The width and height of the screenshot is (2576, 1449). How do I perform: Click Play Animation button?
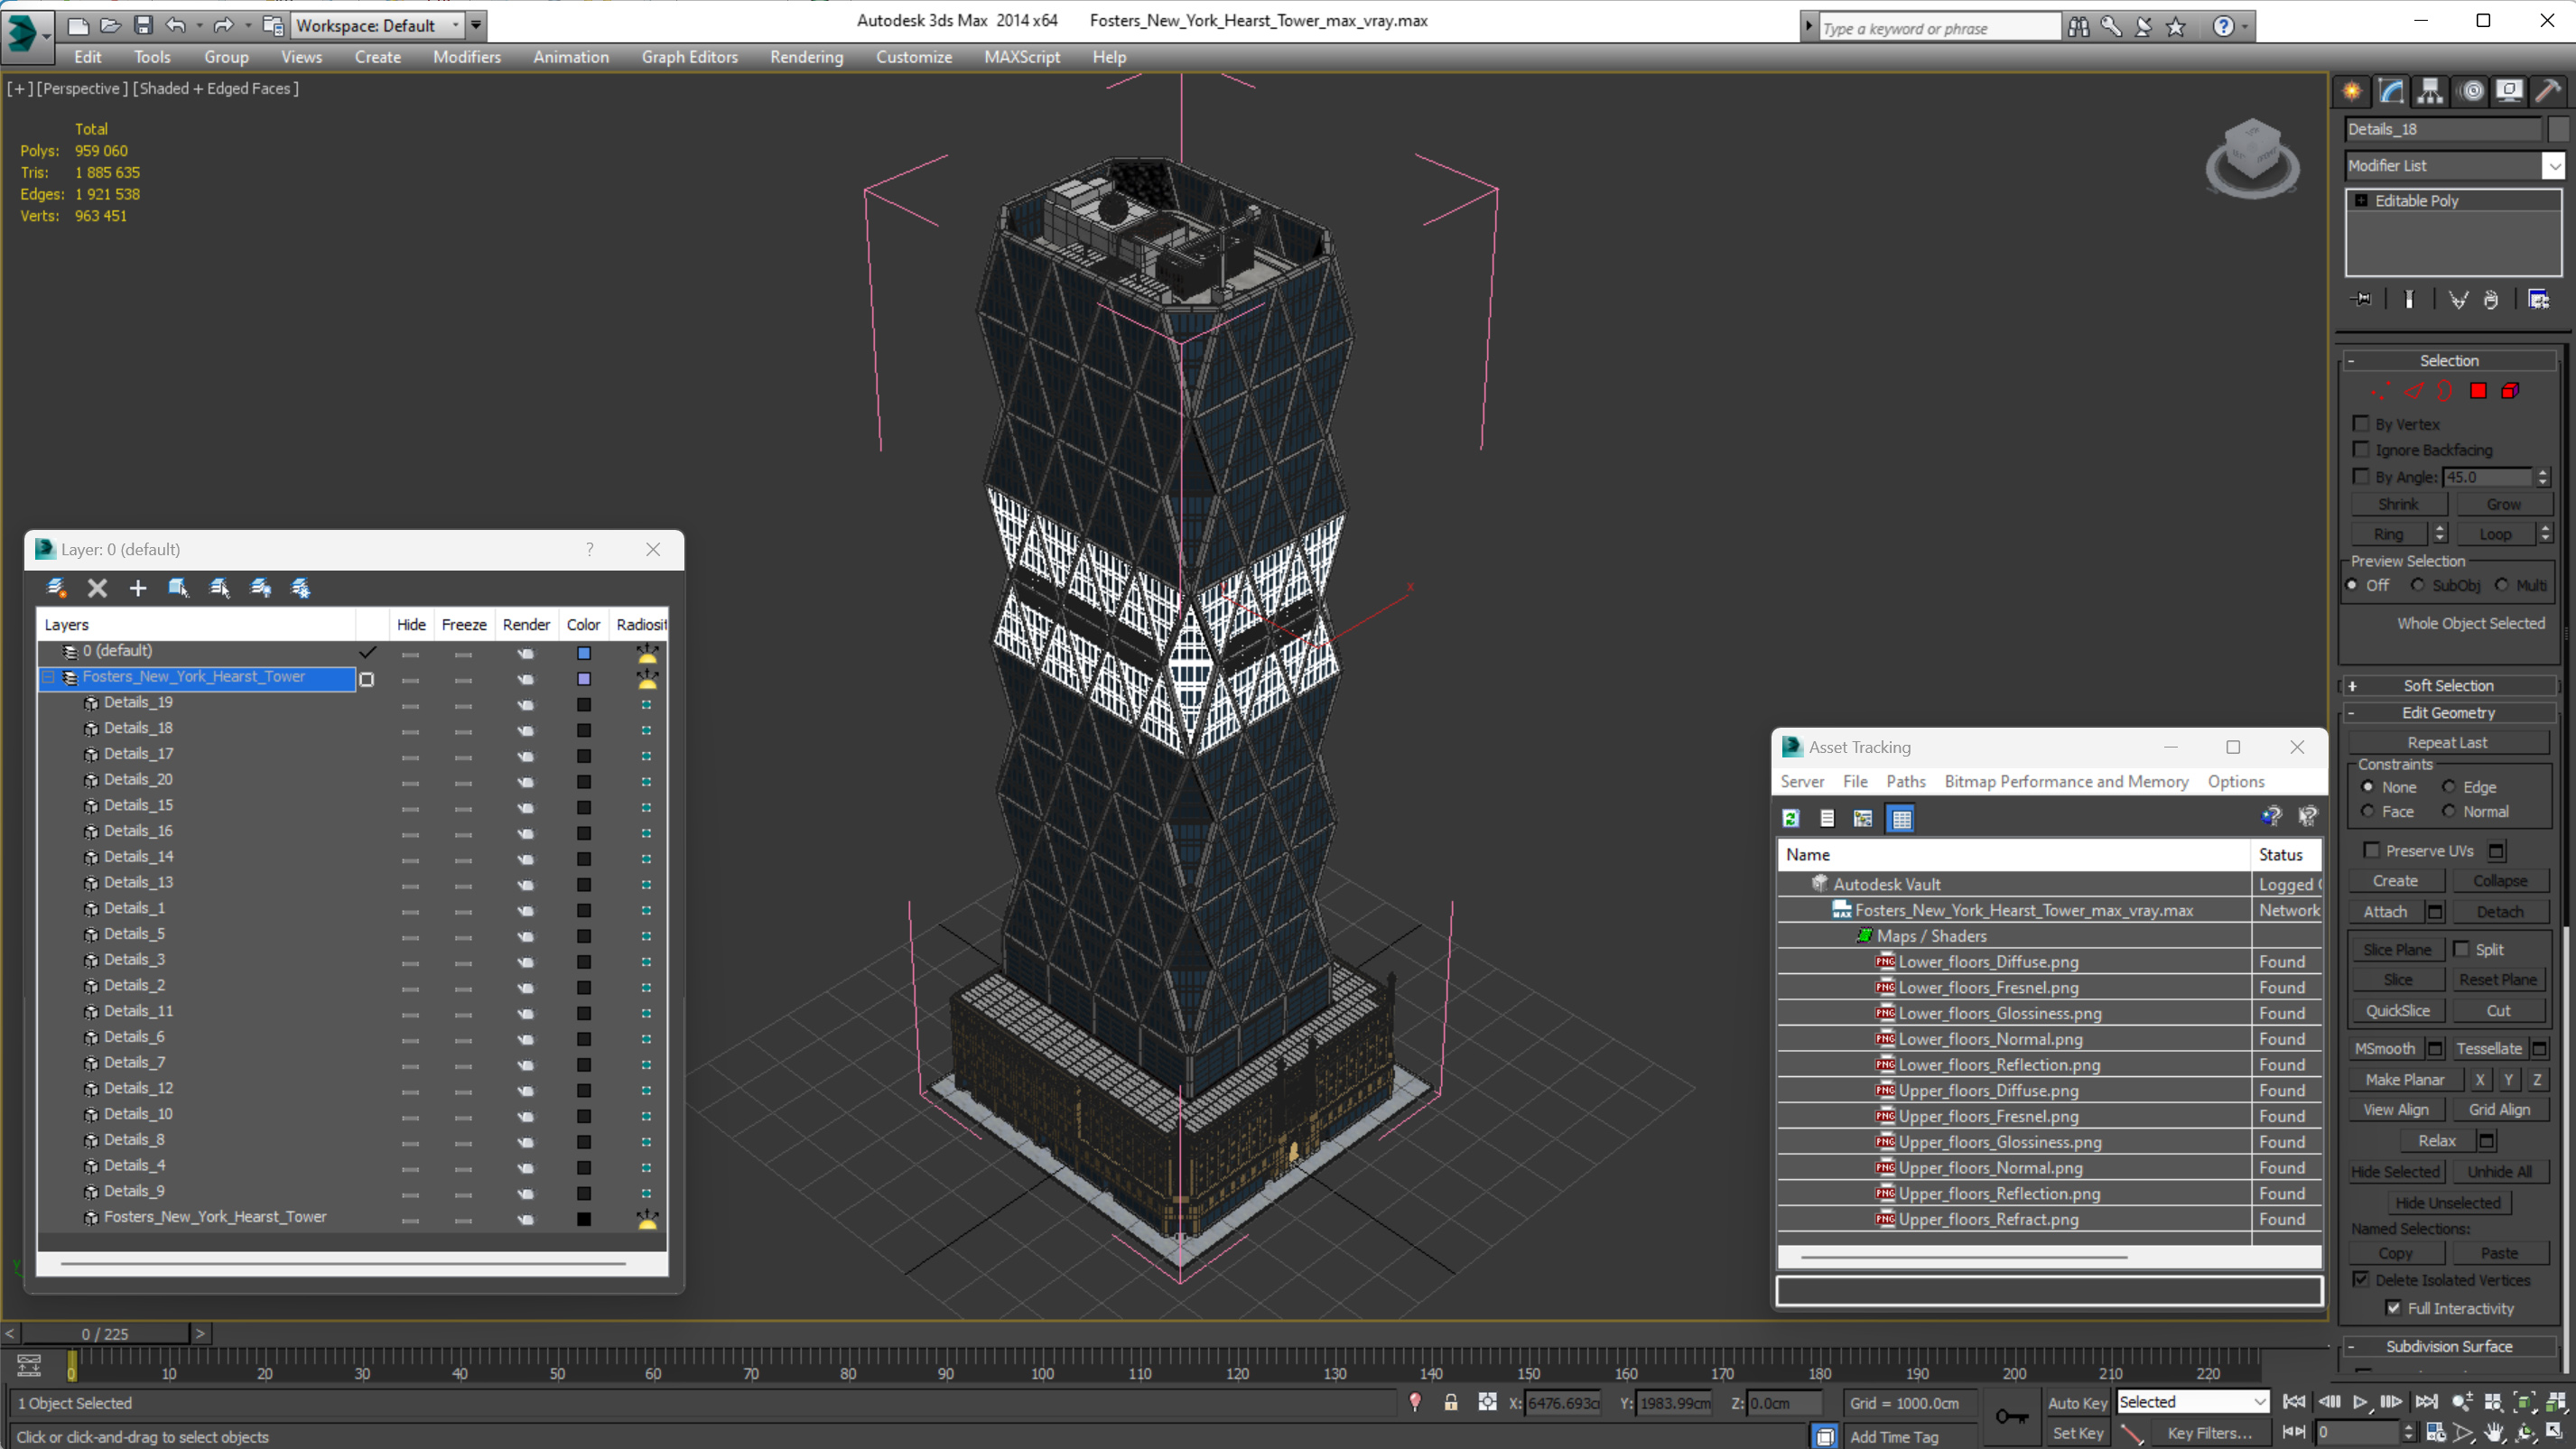pyautogui.click(x=2360, y=1402)
